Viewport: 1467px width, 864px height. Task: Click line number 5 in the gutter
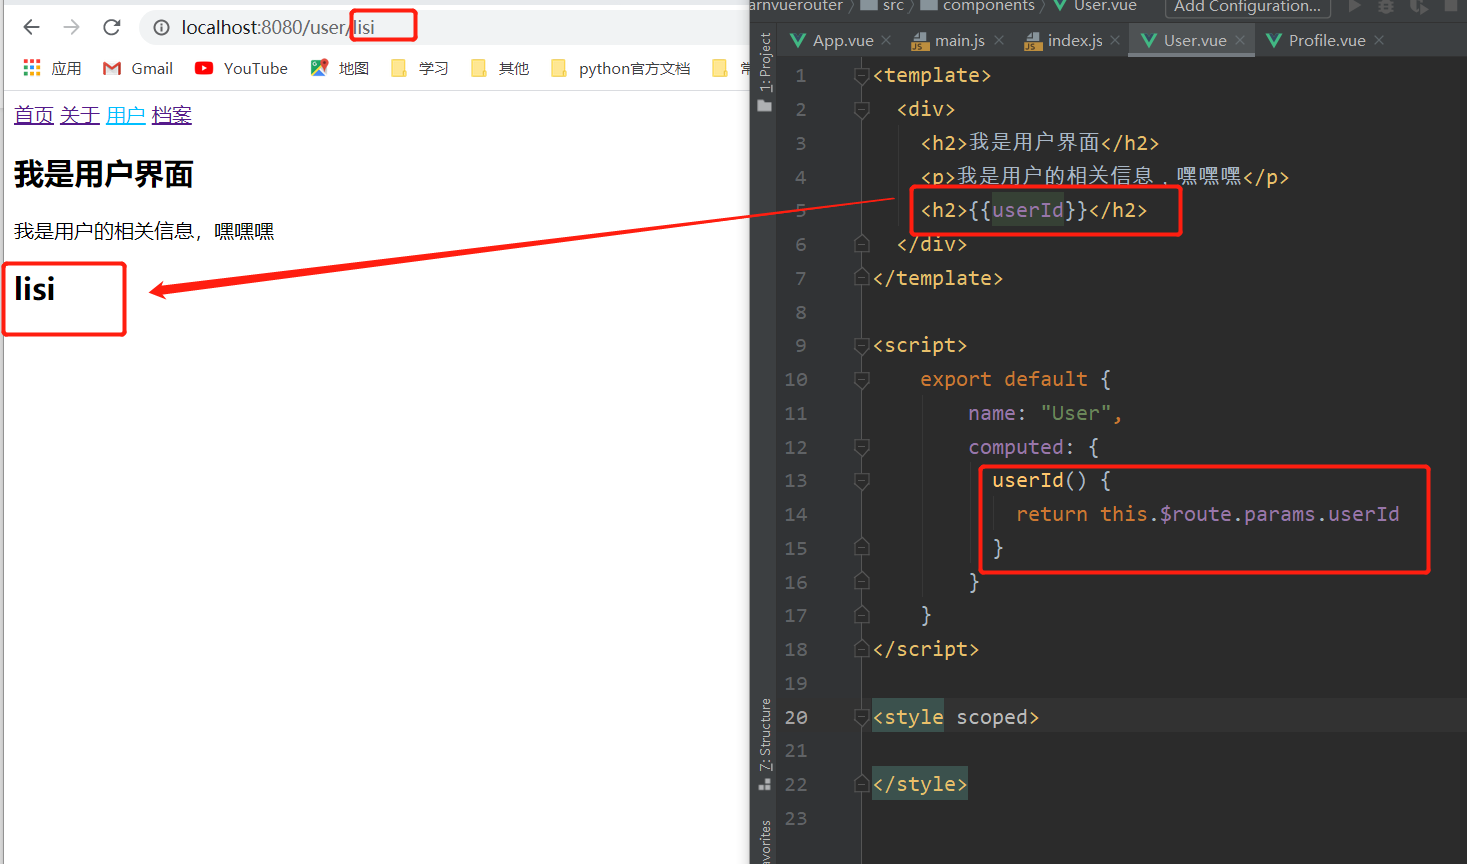point(800,210)
